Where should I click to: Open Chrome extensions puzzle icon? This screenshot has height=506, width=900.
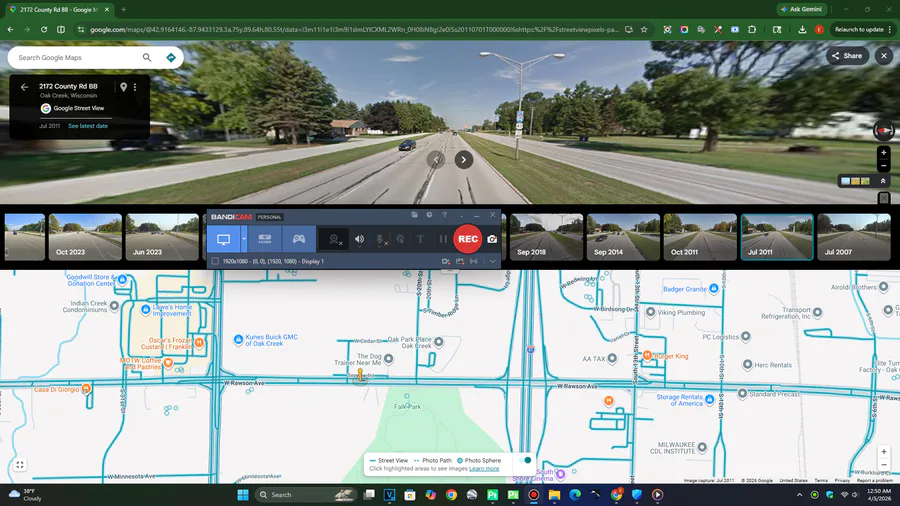[x=752, y=29]
